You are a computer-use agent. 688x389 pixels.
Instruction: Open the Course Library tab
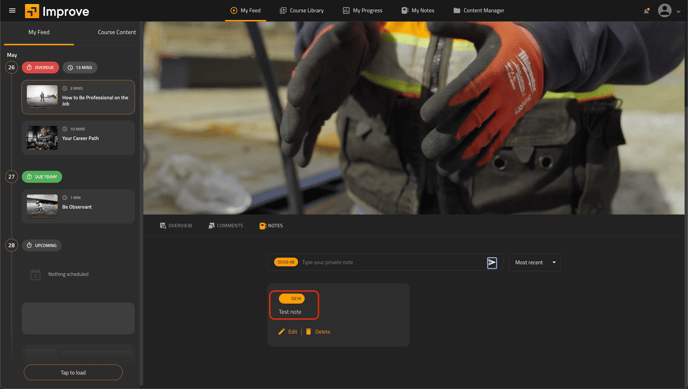click(x=302, y=11)
